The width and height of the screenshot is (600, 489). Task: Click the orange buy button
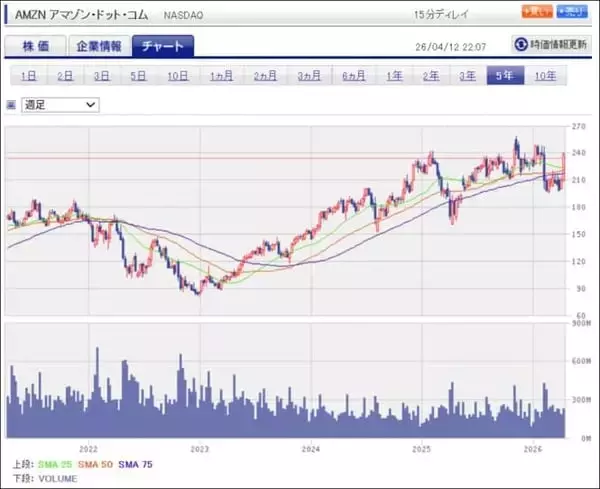[x=537, y=11]
